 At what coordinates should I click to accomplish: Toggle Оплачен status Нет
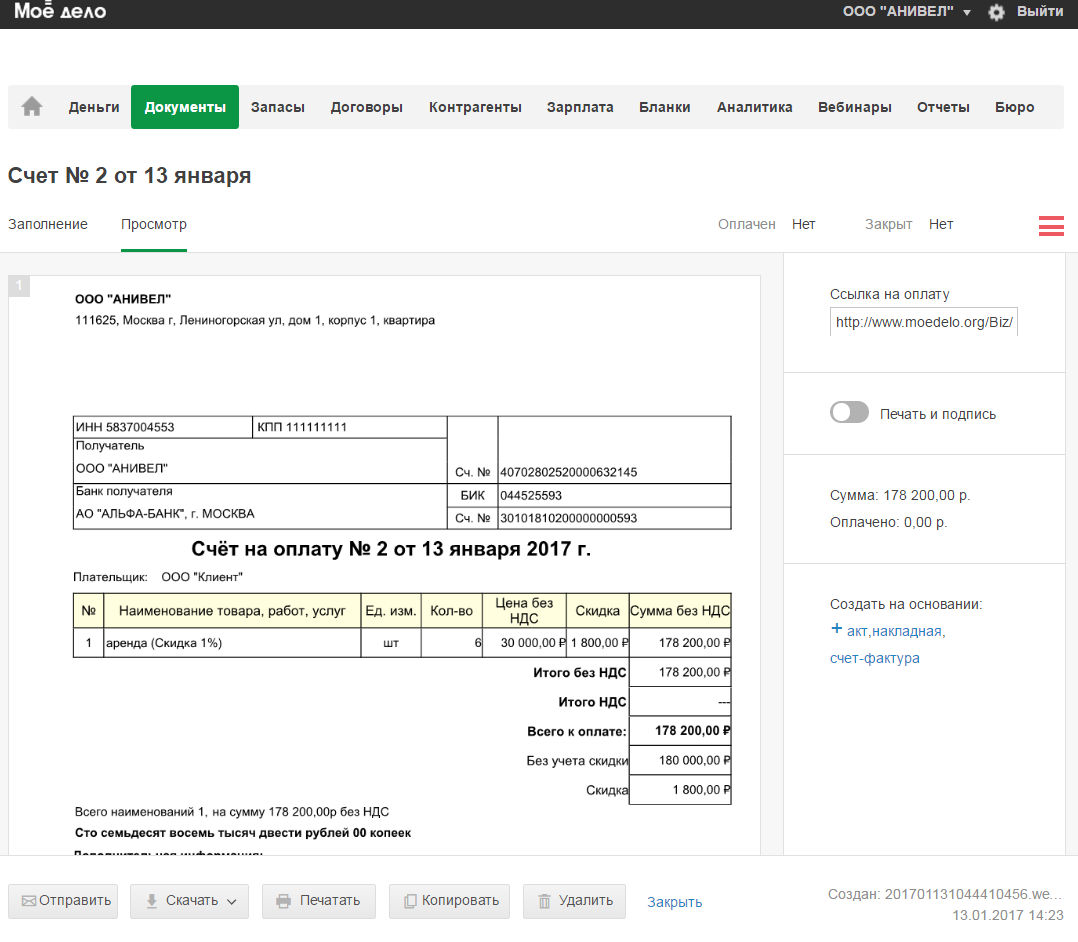(803, 224)
